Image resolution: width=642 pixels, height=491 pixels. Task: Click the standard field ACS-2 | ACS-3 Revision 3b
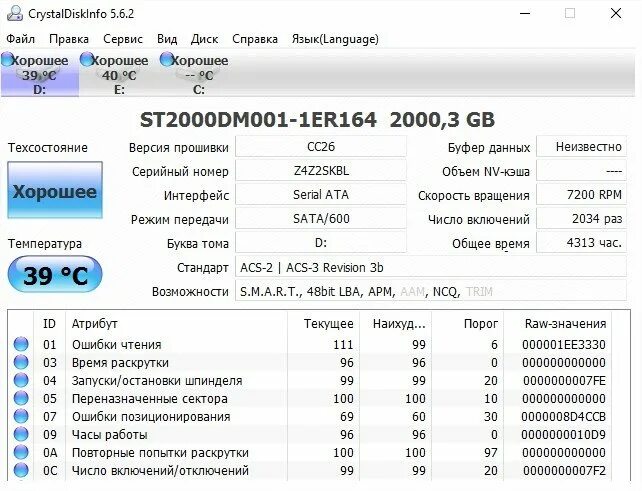point(431,267)
